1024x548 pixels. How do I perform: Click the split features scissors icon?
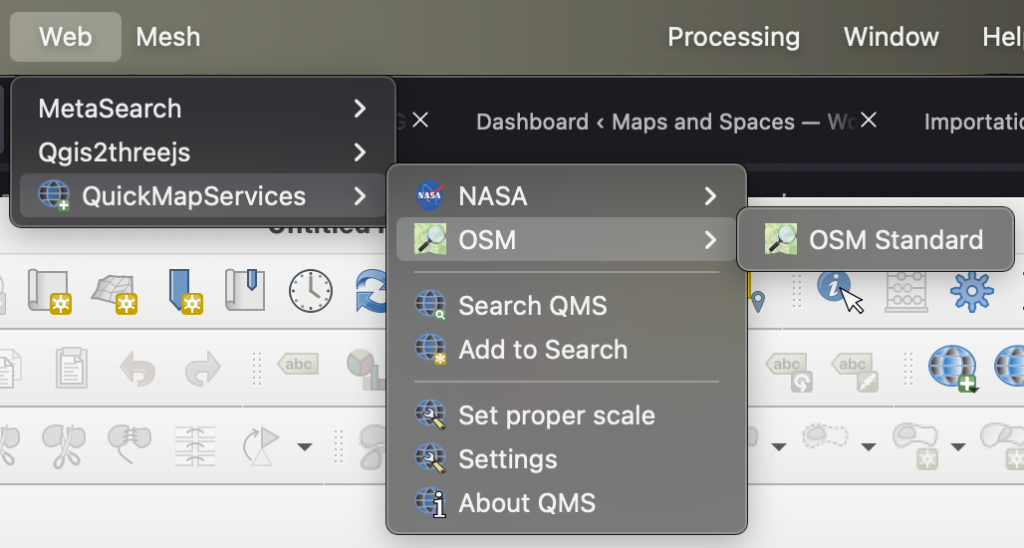[63, 446]
